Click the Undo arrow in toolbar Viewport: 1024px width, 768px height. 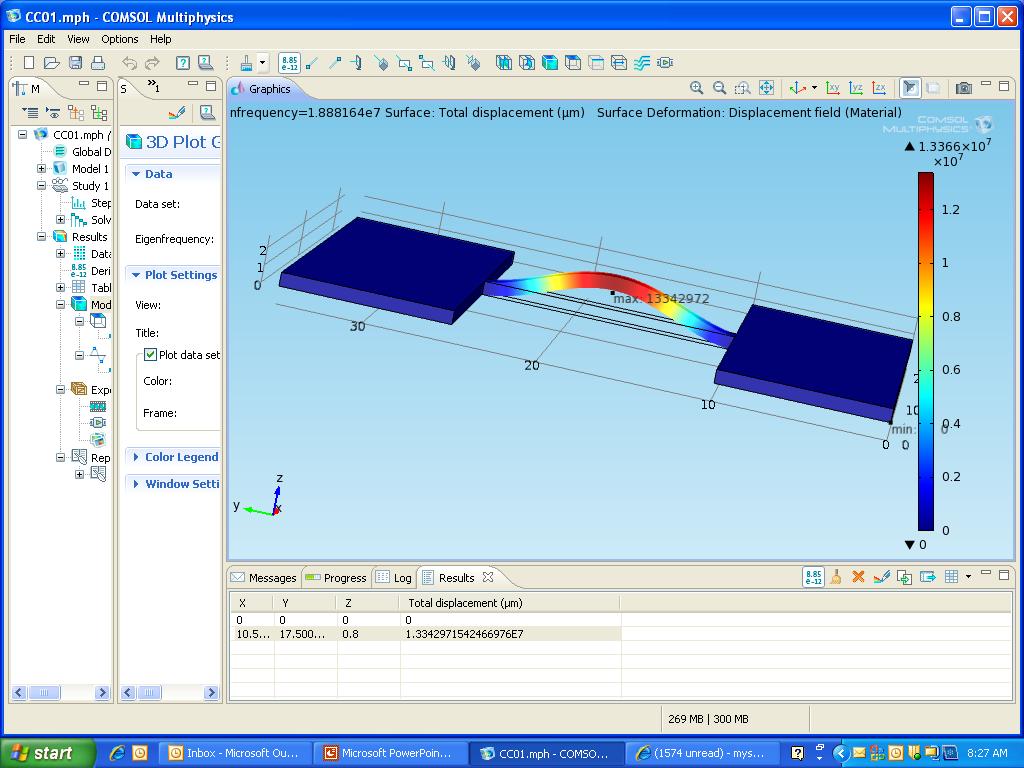pyautogui.click(x=130, y=63)
